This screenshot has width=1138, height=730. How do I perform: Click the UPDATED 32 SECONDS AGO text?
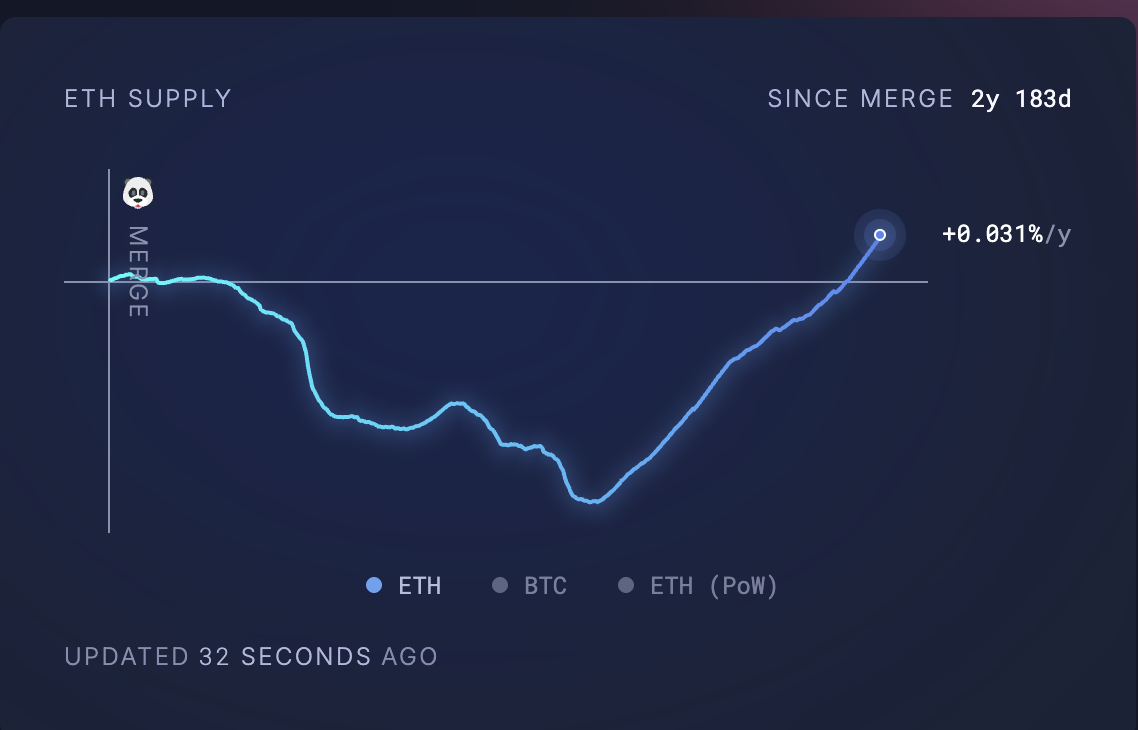point(251,657)
